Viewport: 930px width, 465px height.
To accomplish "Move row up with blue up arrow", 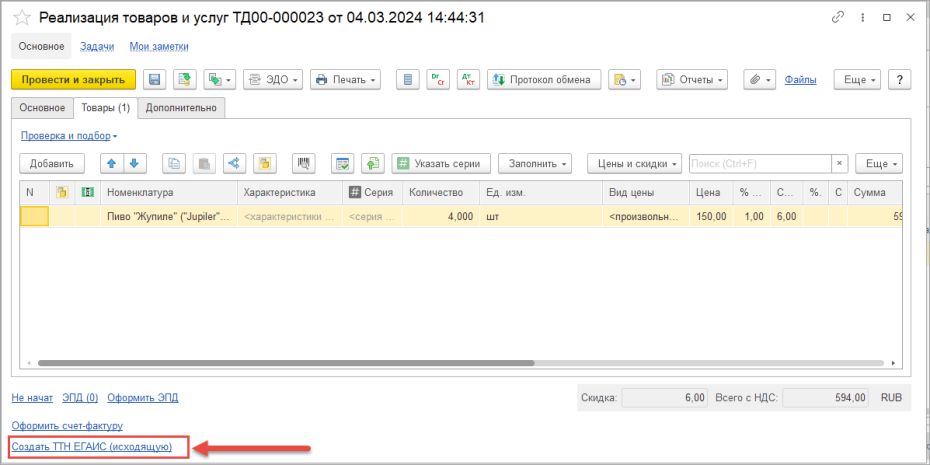I will click(112, 164).
